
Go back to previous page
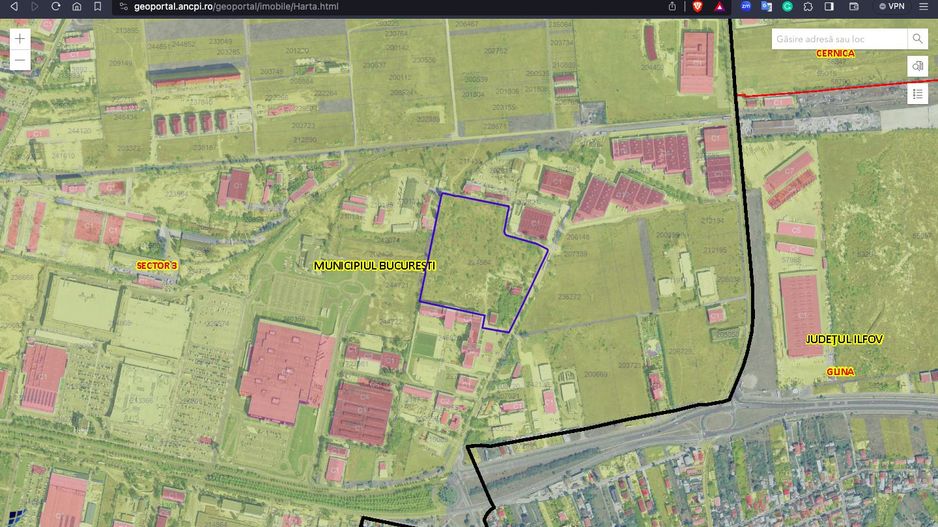(14, 6)
